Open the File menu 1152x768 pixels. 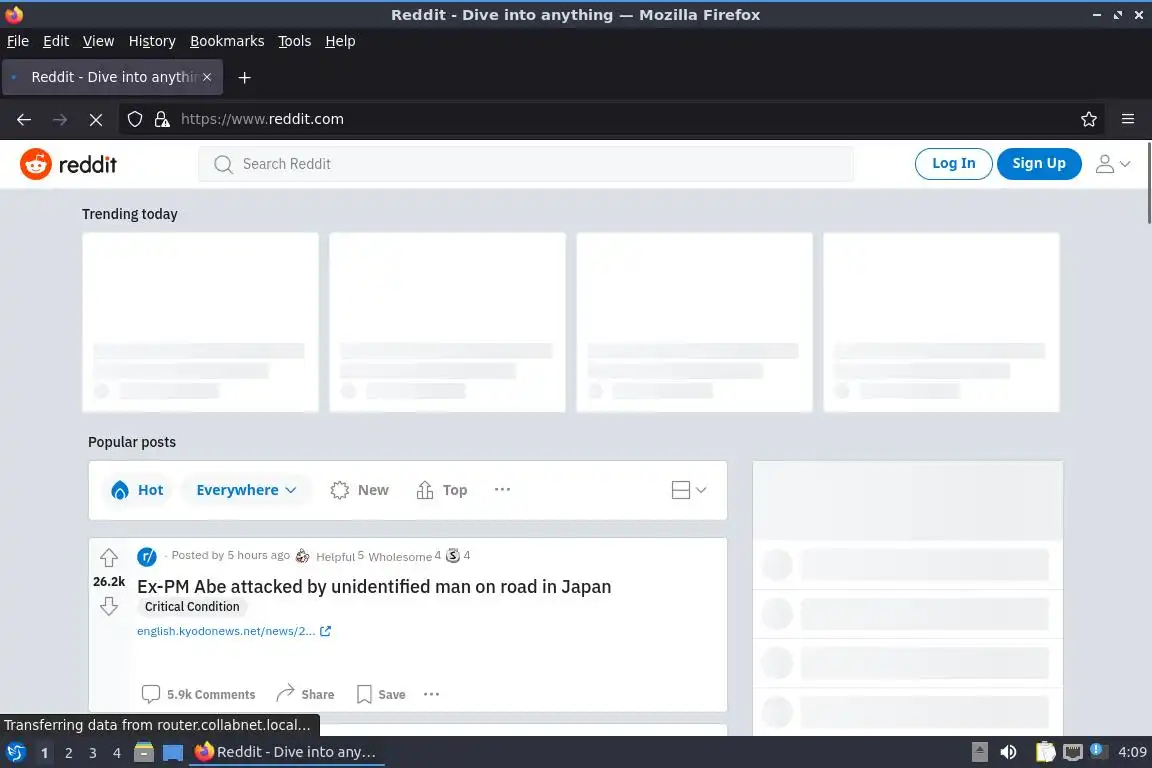tap(18, 41)
